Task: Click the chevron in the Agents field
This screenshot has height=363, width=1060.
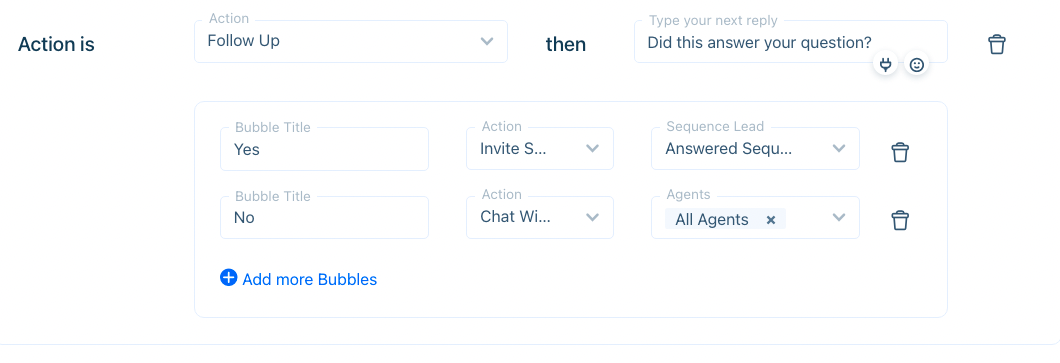Action: point(839,217)
